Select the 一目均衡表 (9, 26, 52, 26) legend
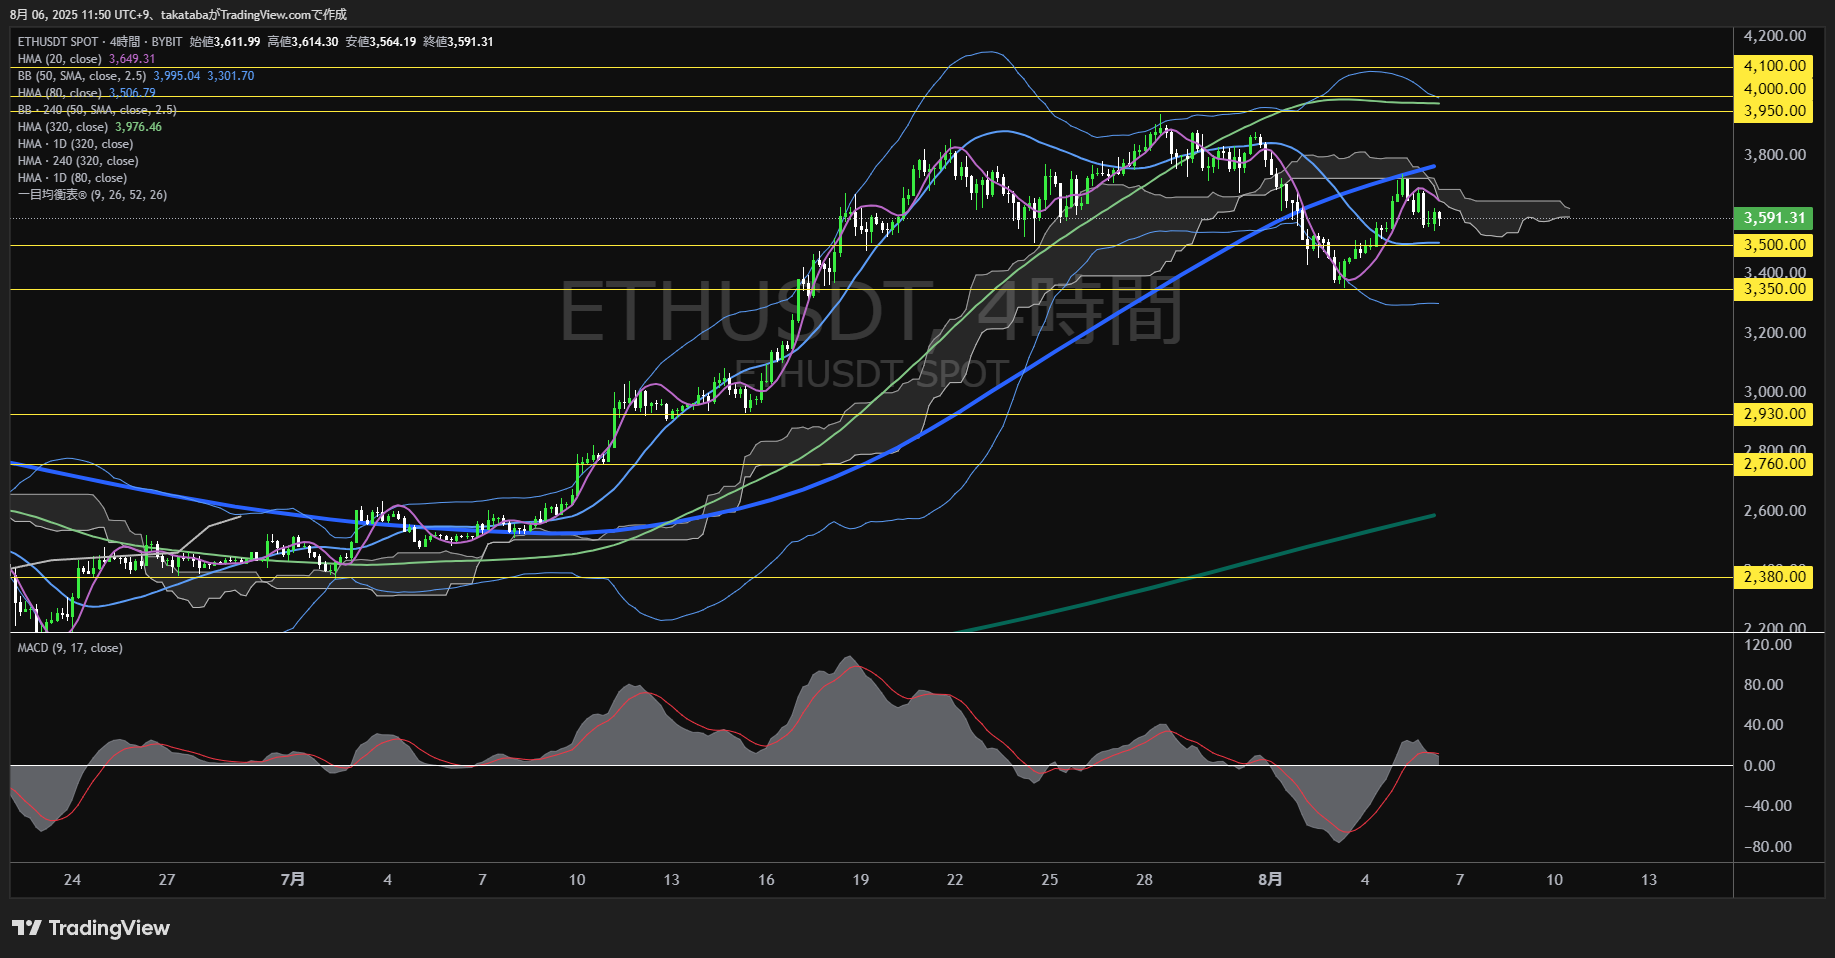 (x=92, y=195)
